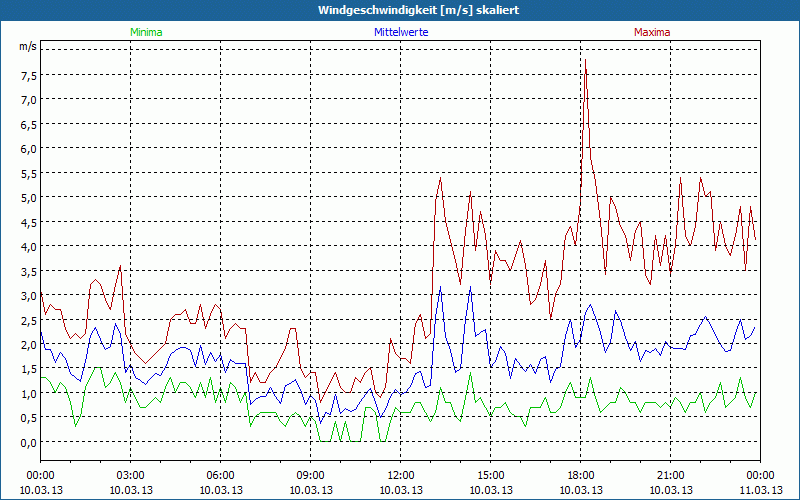Image resolution: width=800 pixels, height=500 pixels.
Task: Click the 18:00 time label on x-axis
Action: (x=581, y=476)
